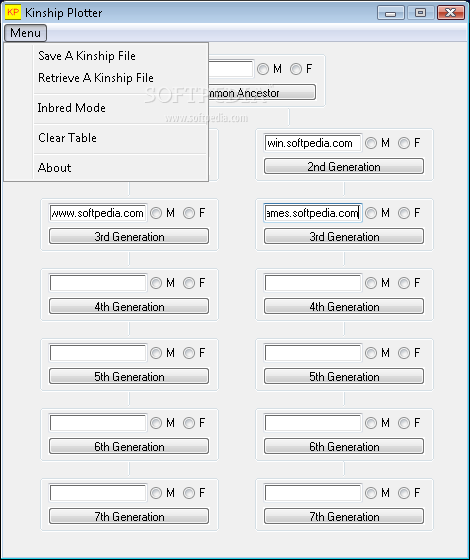Screen dimensions: 470x560
Task: Select F for left 3rd Generation
Action: point(189,213)
